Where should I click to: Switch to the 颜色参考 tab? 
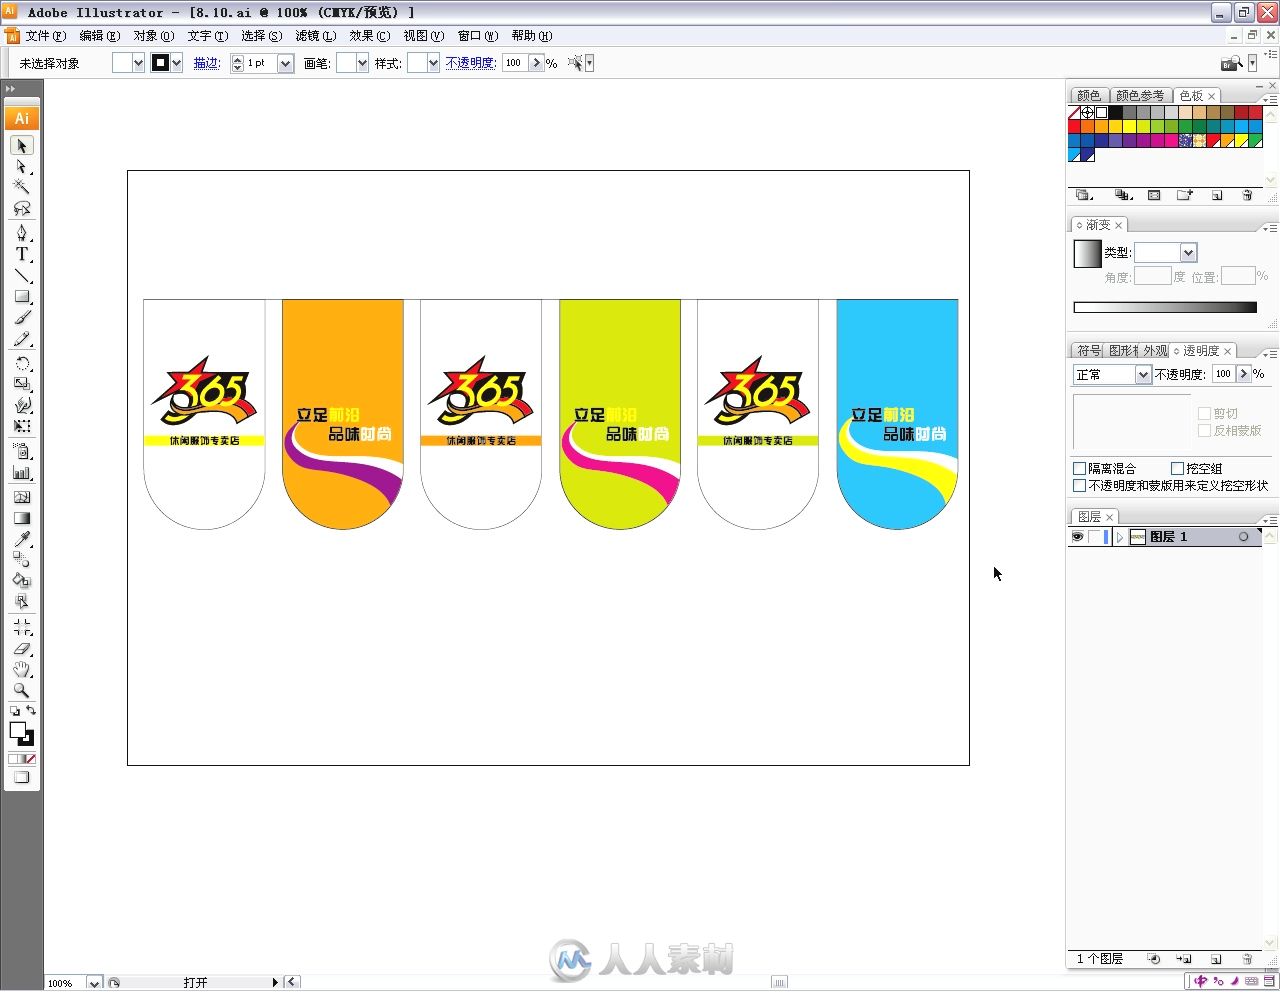[x=1140, y=96]
